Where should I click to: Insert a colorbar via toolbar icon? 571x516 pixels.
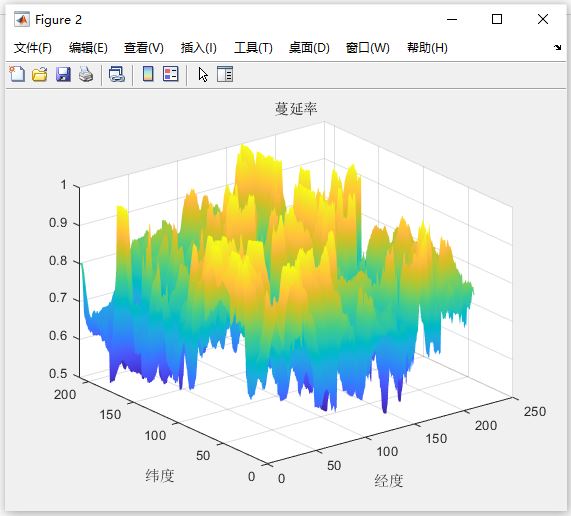point(148,74)
